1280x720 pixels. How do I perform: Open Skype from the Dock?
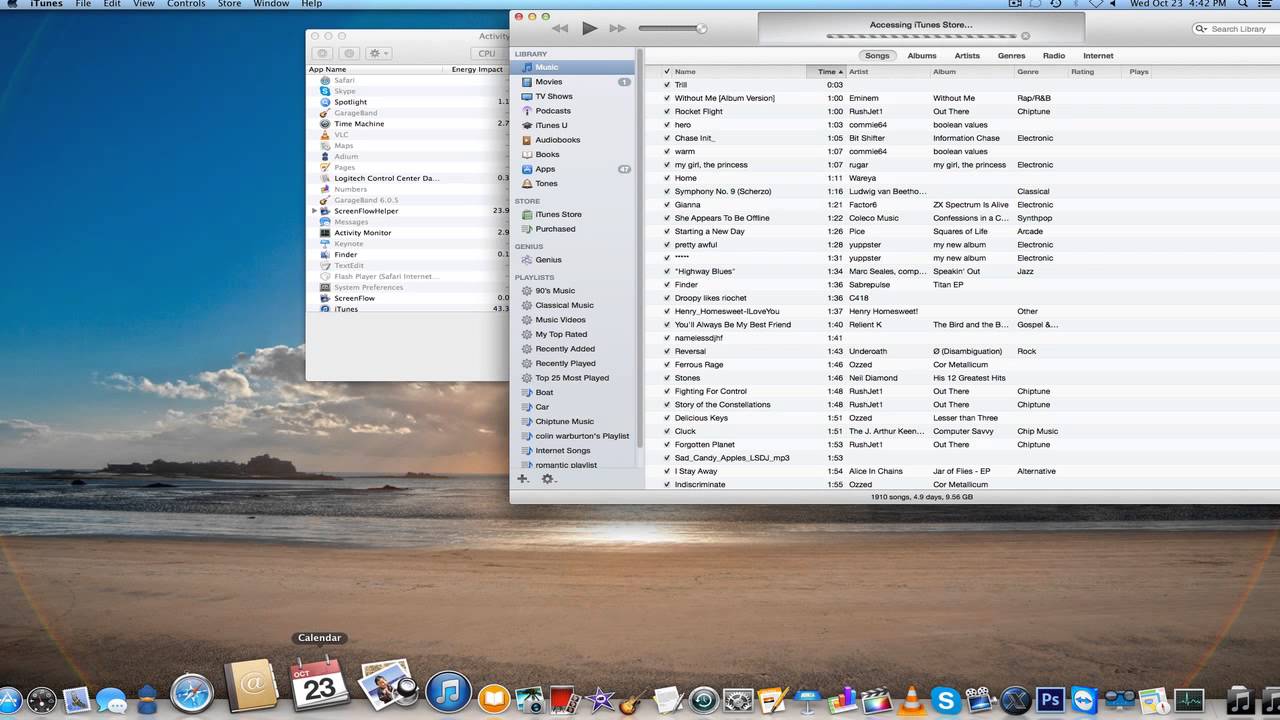945,700
